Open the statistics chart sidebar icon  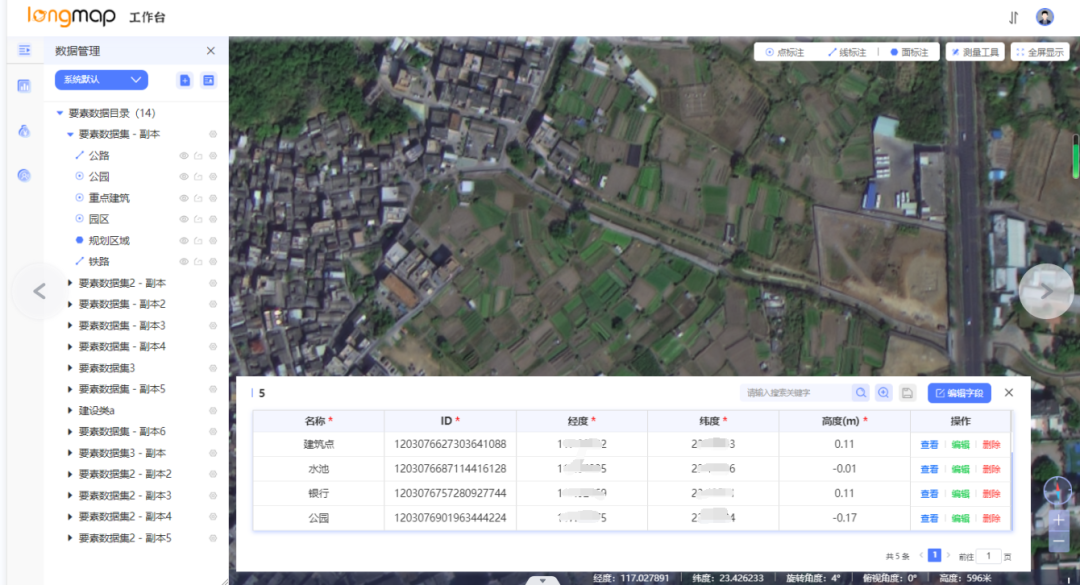(24, 86)
